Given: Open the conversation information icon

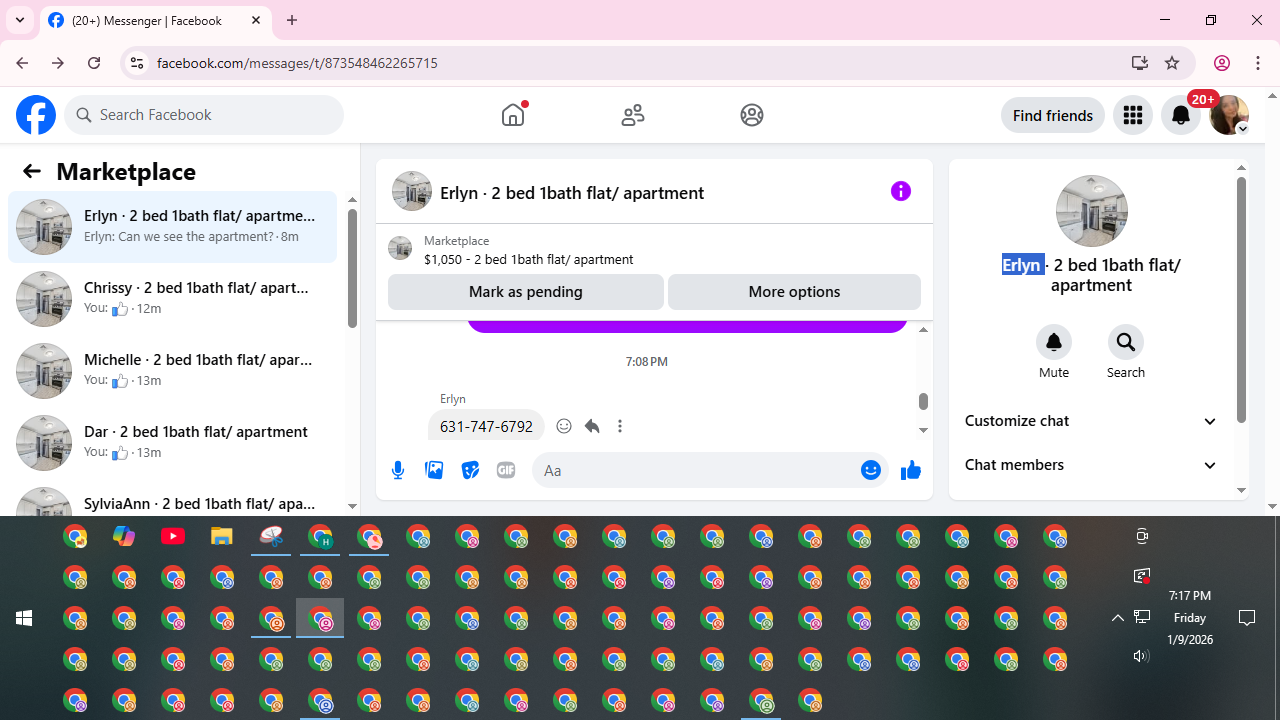Looking at the screenshot, I should pos(901,191).
